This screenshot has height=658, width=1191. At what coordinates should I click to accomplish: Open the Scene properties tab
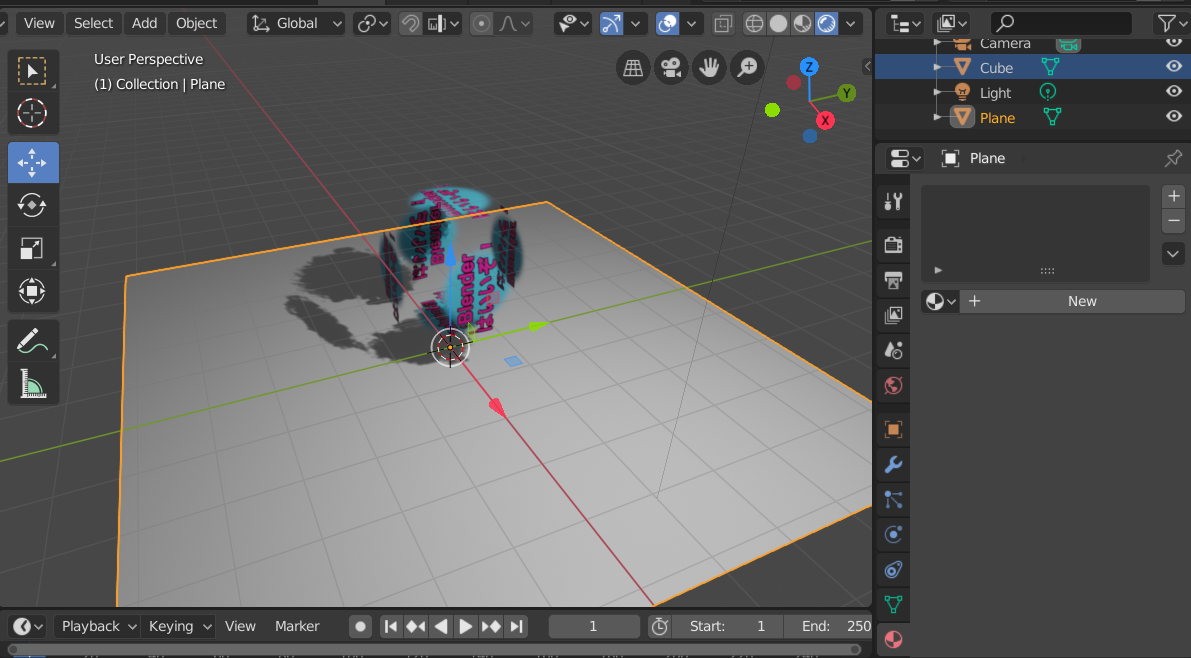[x=893, y=350]
